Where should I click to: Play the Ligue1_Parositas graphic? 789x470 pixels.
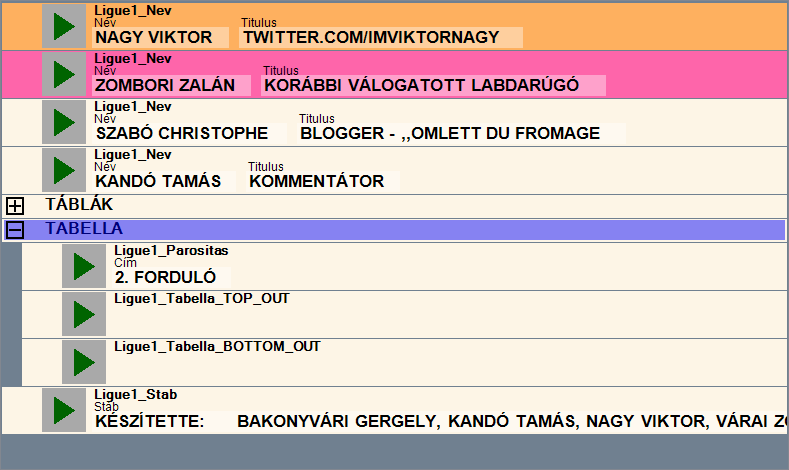(85, 266)
